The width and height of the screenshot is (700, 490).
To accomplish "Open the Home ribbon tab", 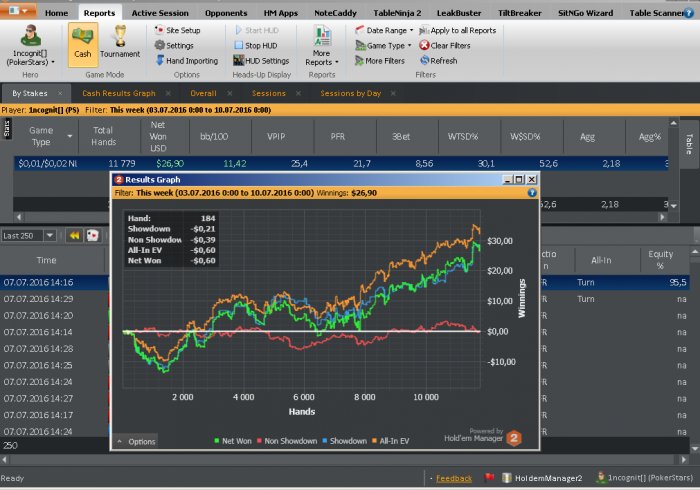I will pos(56,13).
